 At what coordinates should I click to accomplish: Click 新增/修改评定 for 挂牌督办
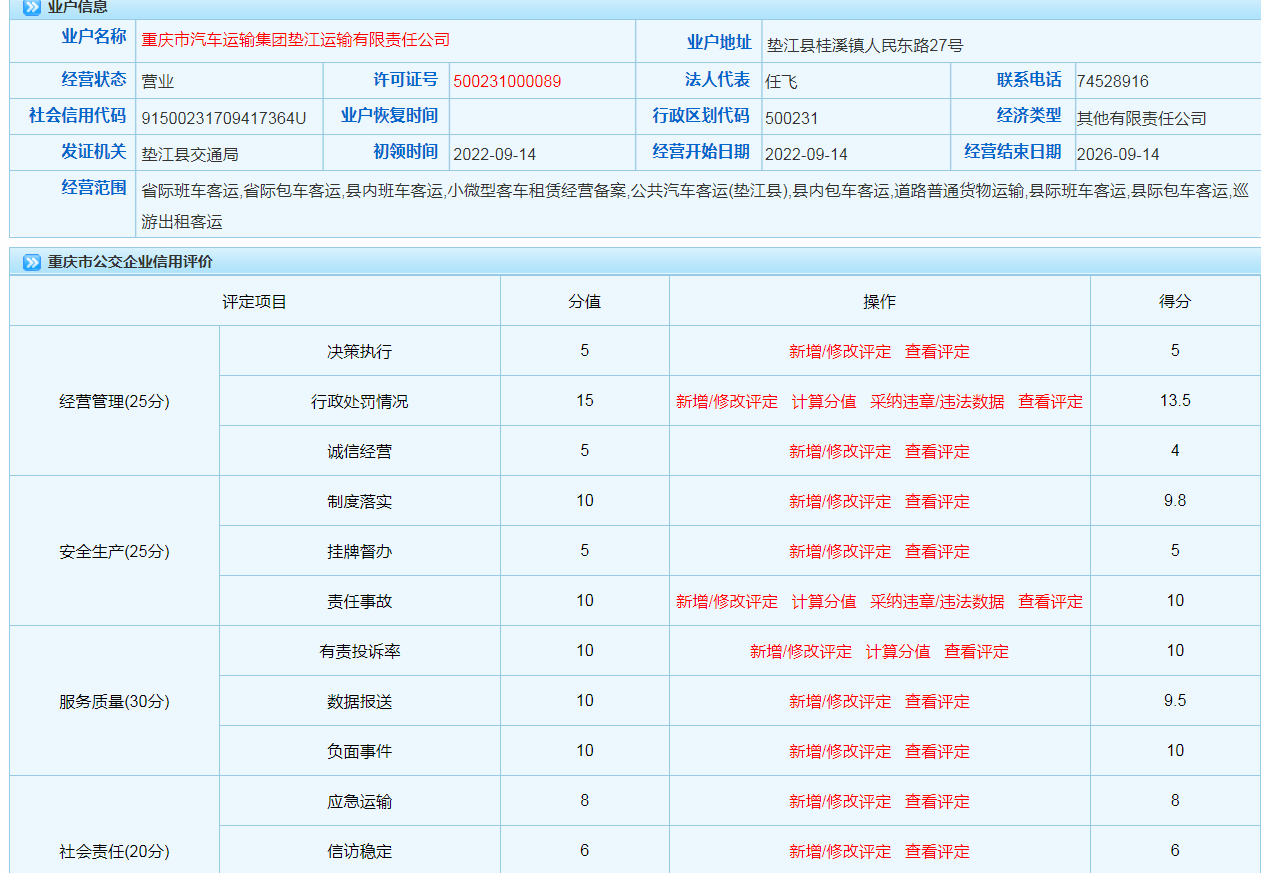[840, 551]
